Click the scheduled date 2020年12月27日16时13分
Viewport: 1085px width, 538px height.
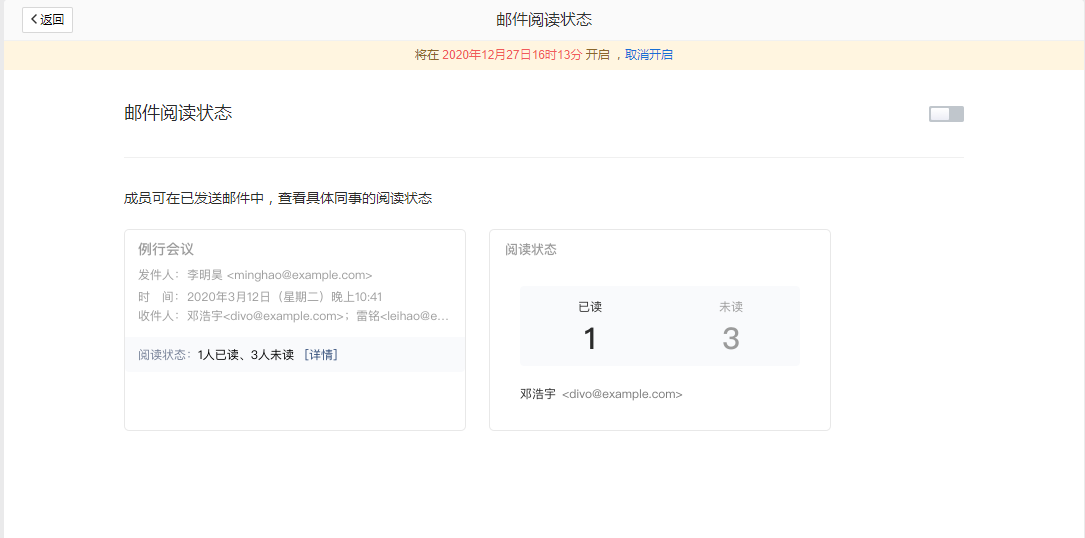pos(511,55)
